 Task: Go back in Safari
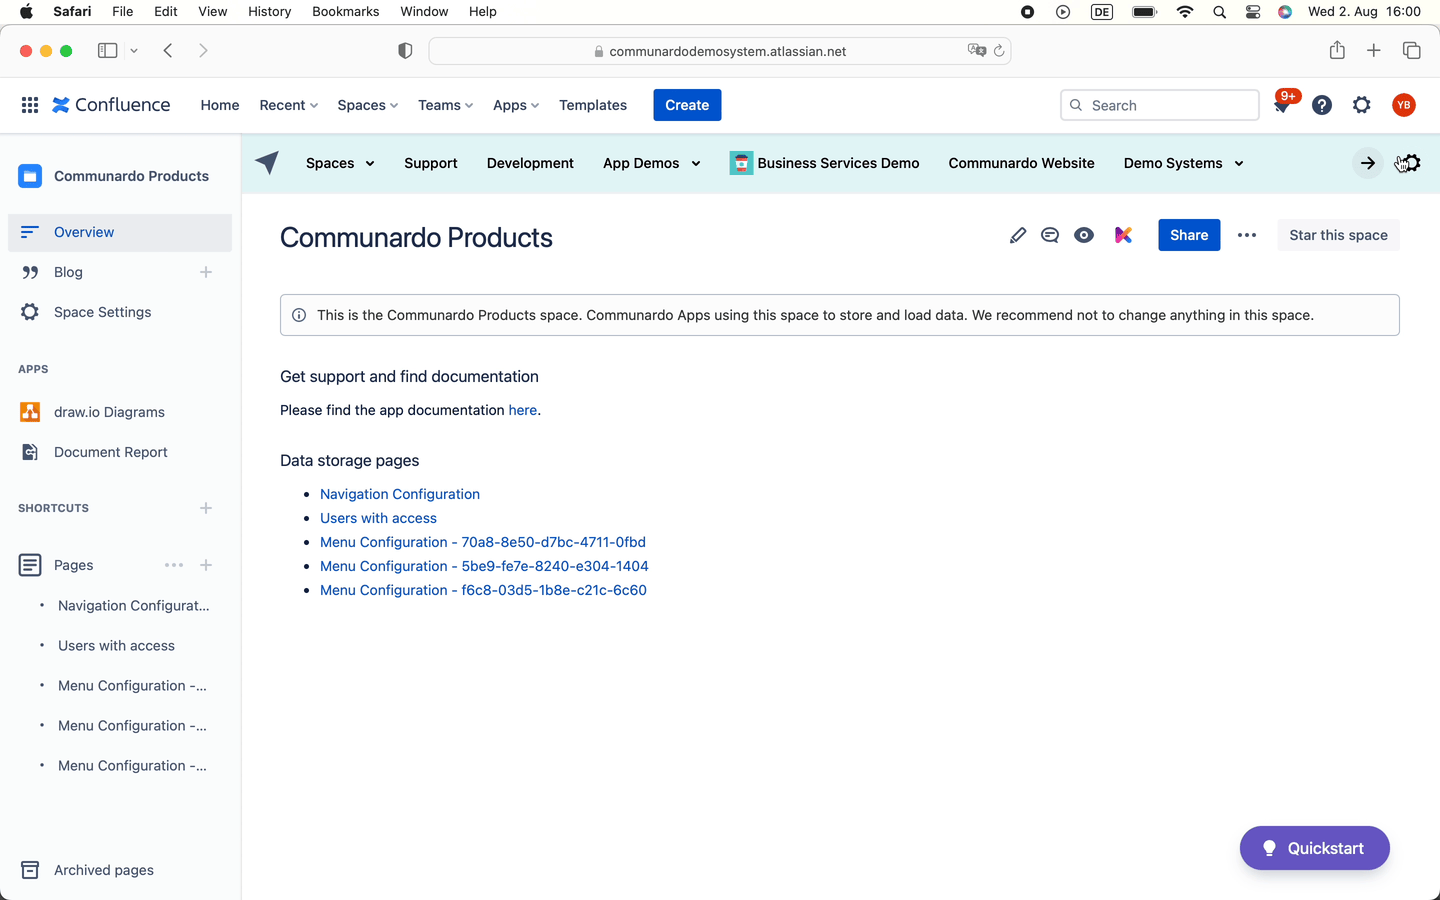click(168, 50)
